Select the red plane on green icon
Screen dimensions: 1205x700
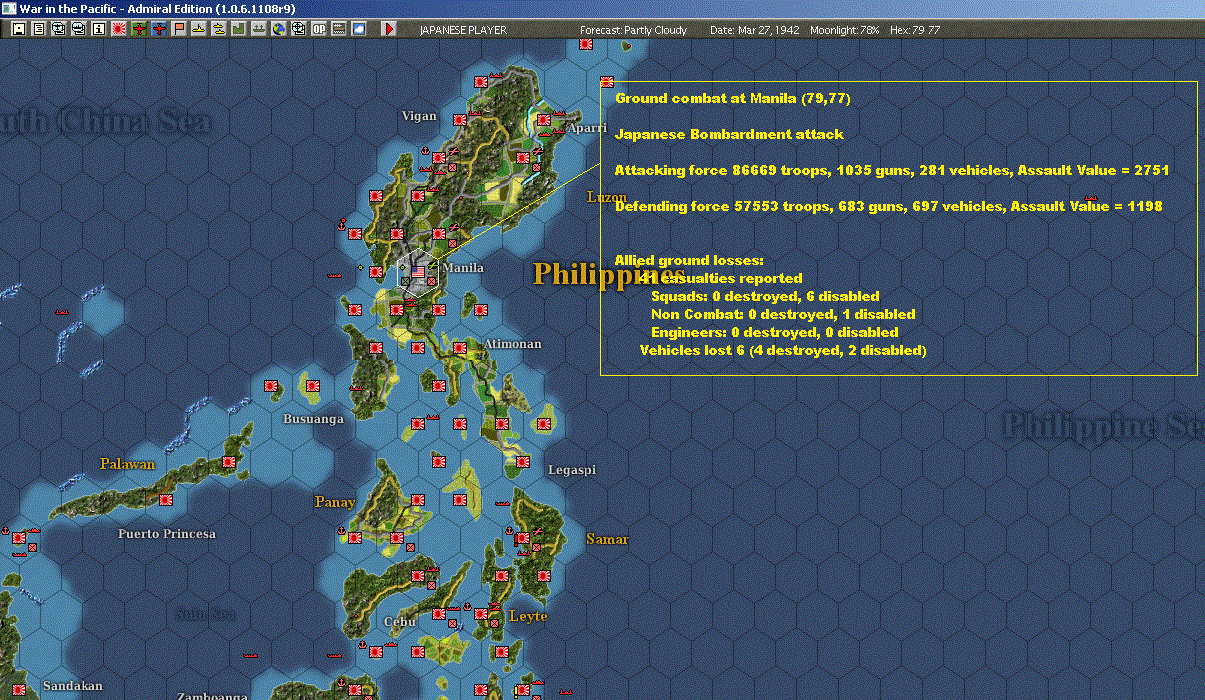139,29
